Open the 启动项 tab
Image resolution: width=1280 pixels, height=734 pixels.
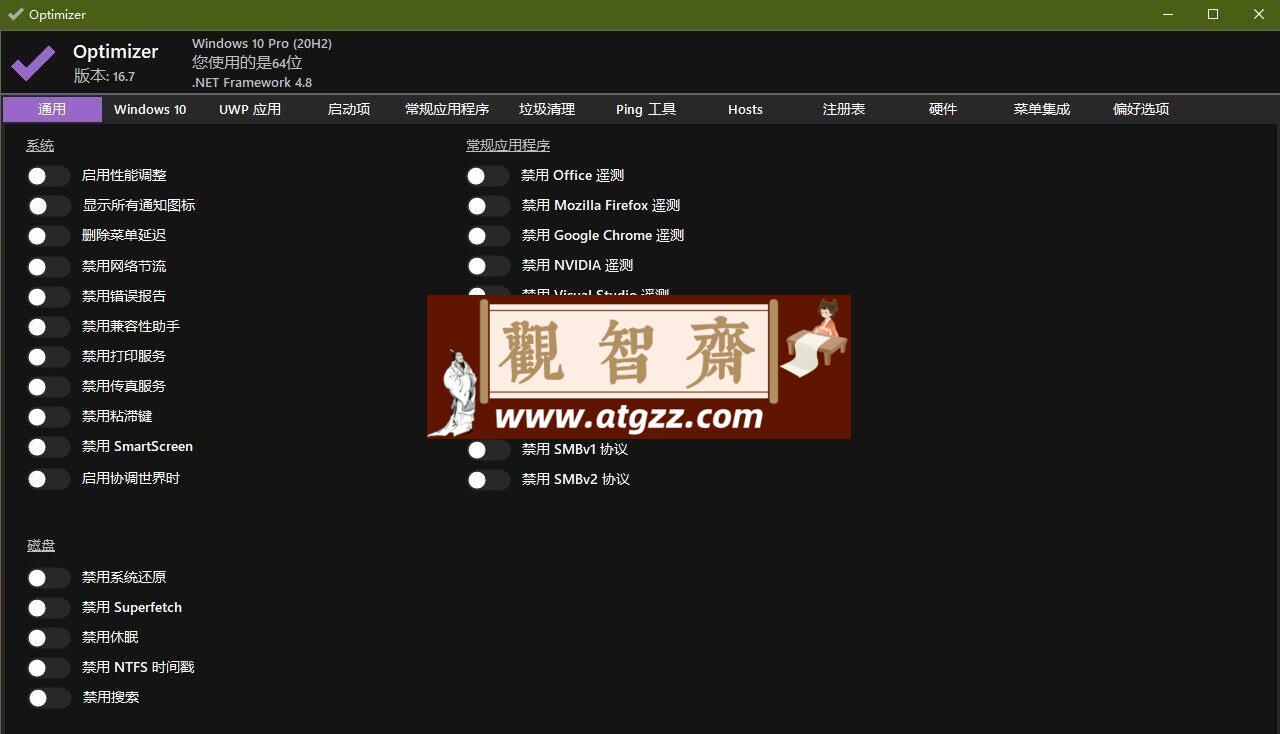pos(349,109)
